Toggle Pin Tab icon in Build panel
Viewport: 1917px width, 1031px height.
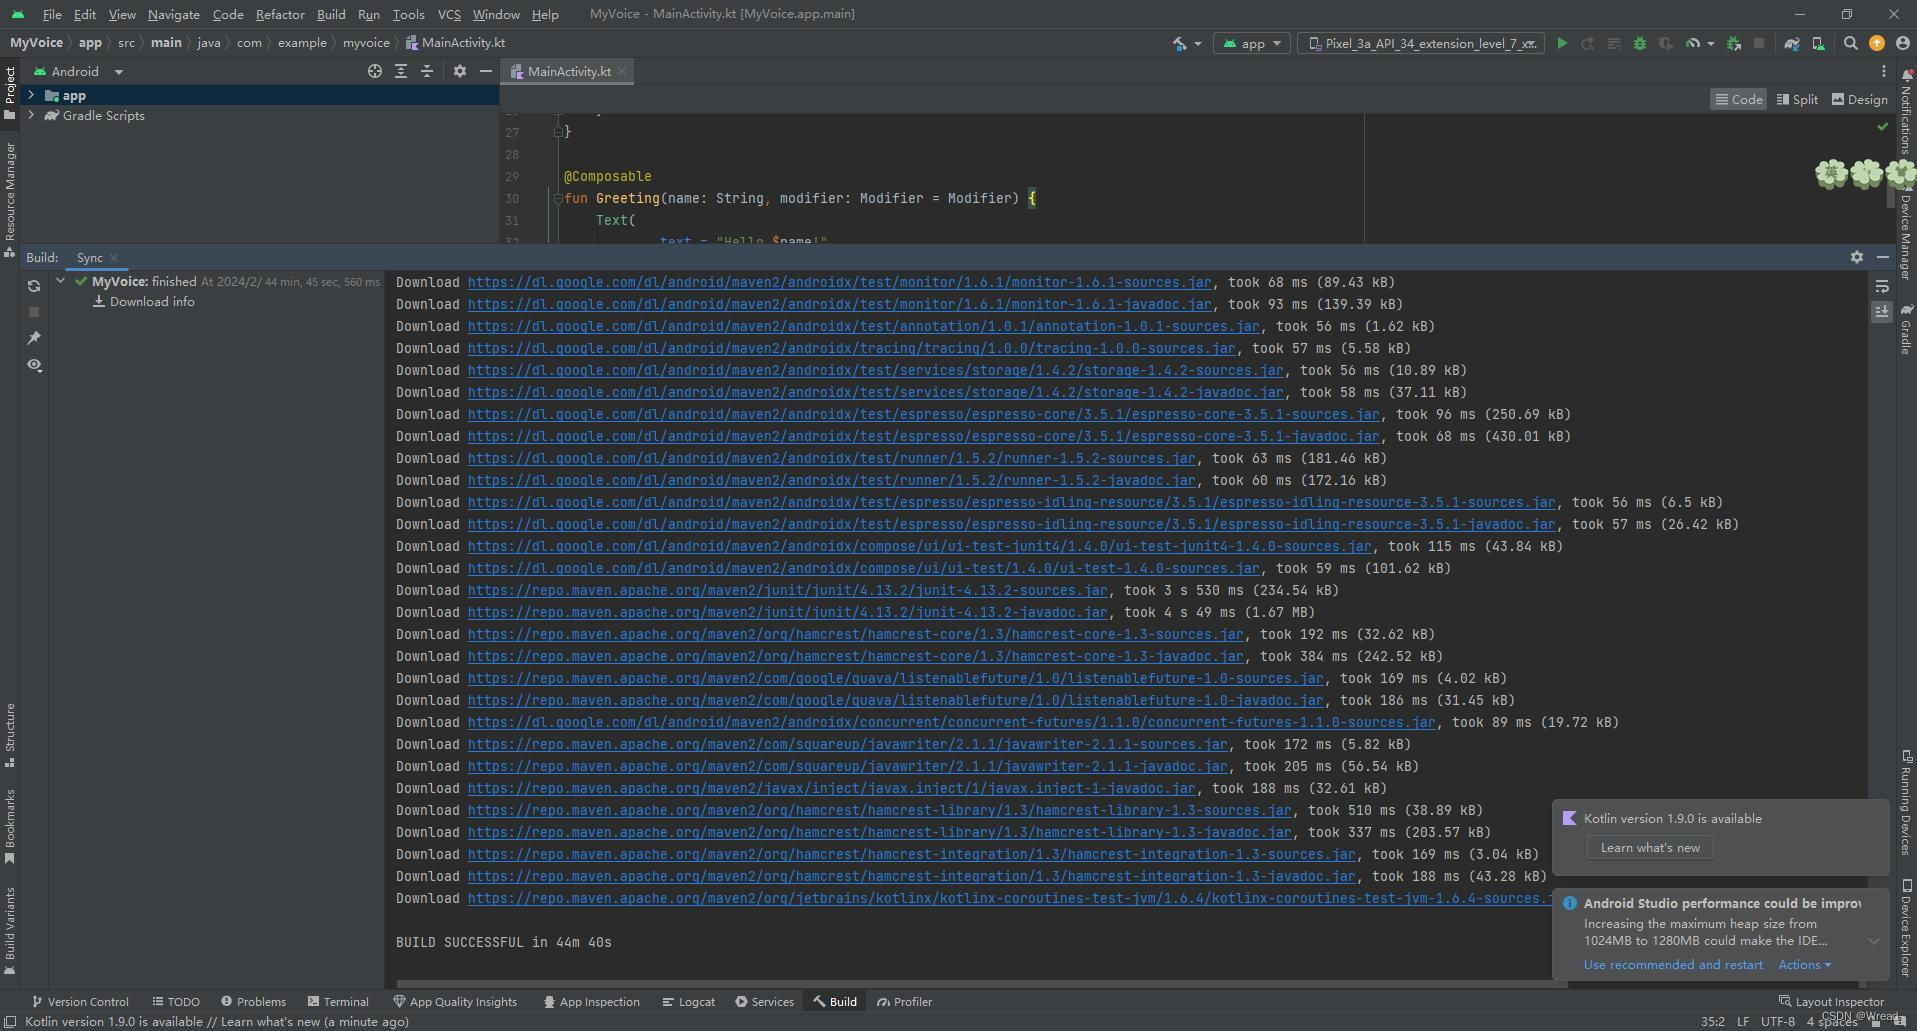tap(34, 338)
